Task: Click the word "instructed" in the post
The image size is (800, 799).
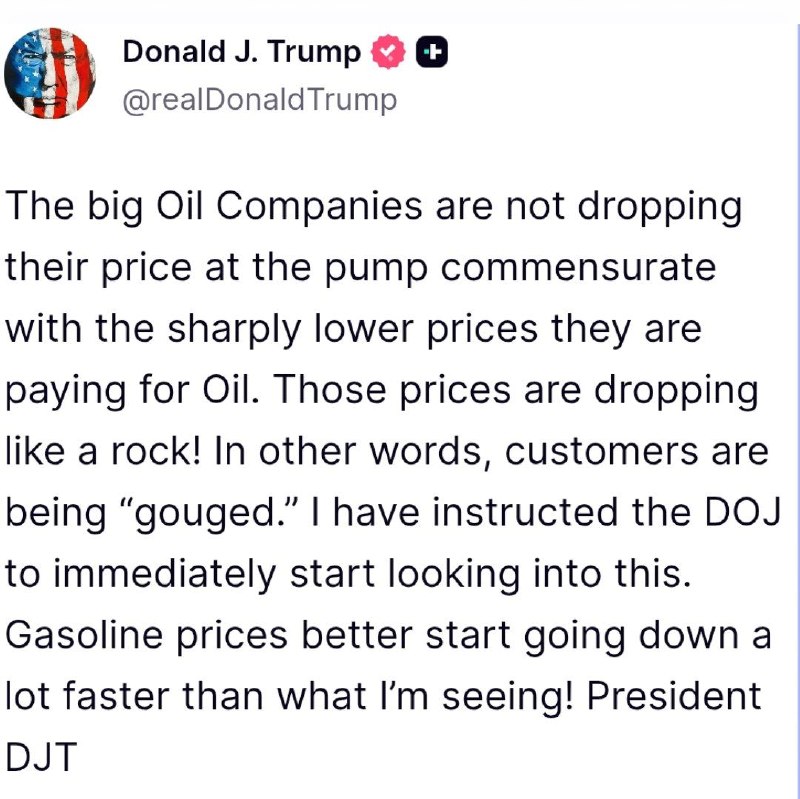Action: click(x=526, y=512)
